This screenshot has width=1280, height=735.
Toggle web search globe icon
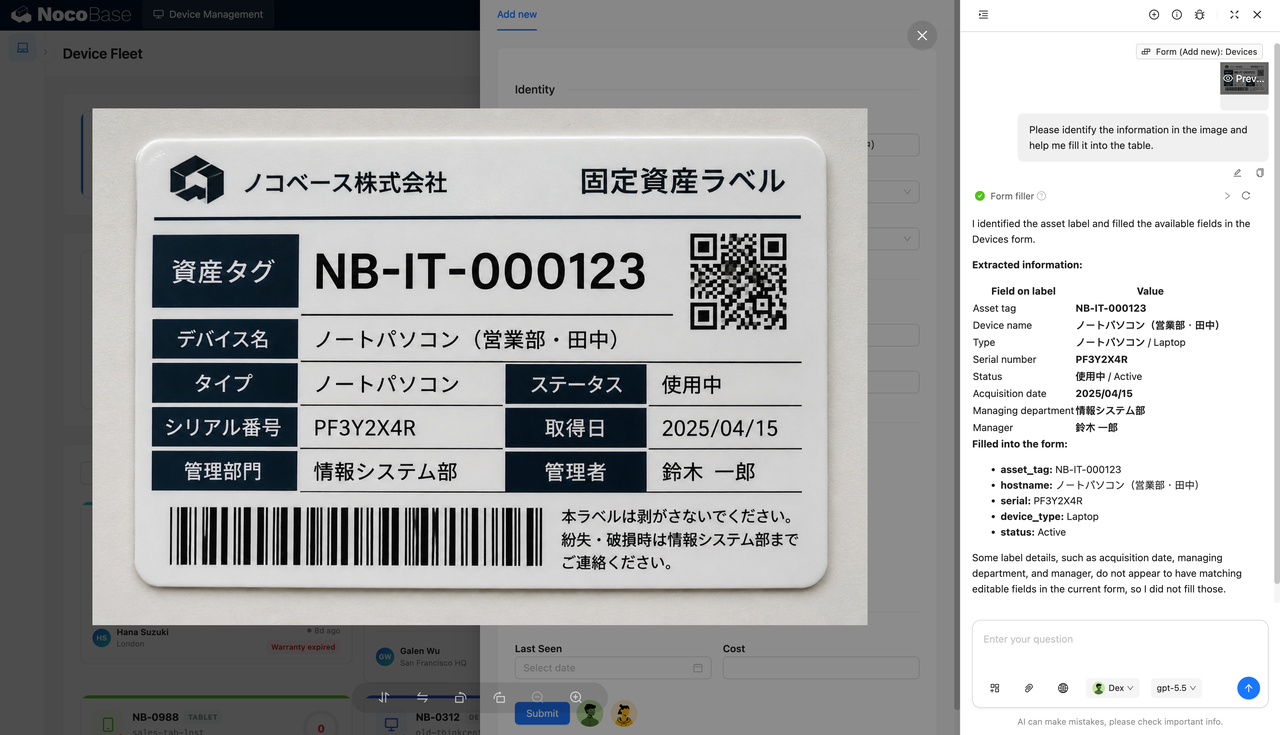tap(1063, 688)
